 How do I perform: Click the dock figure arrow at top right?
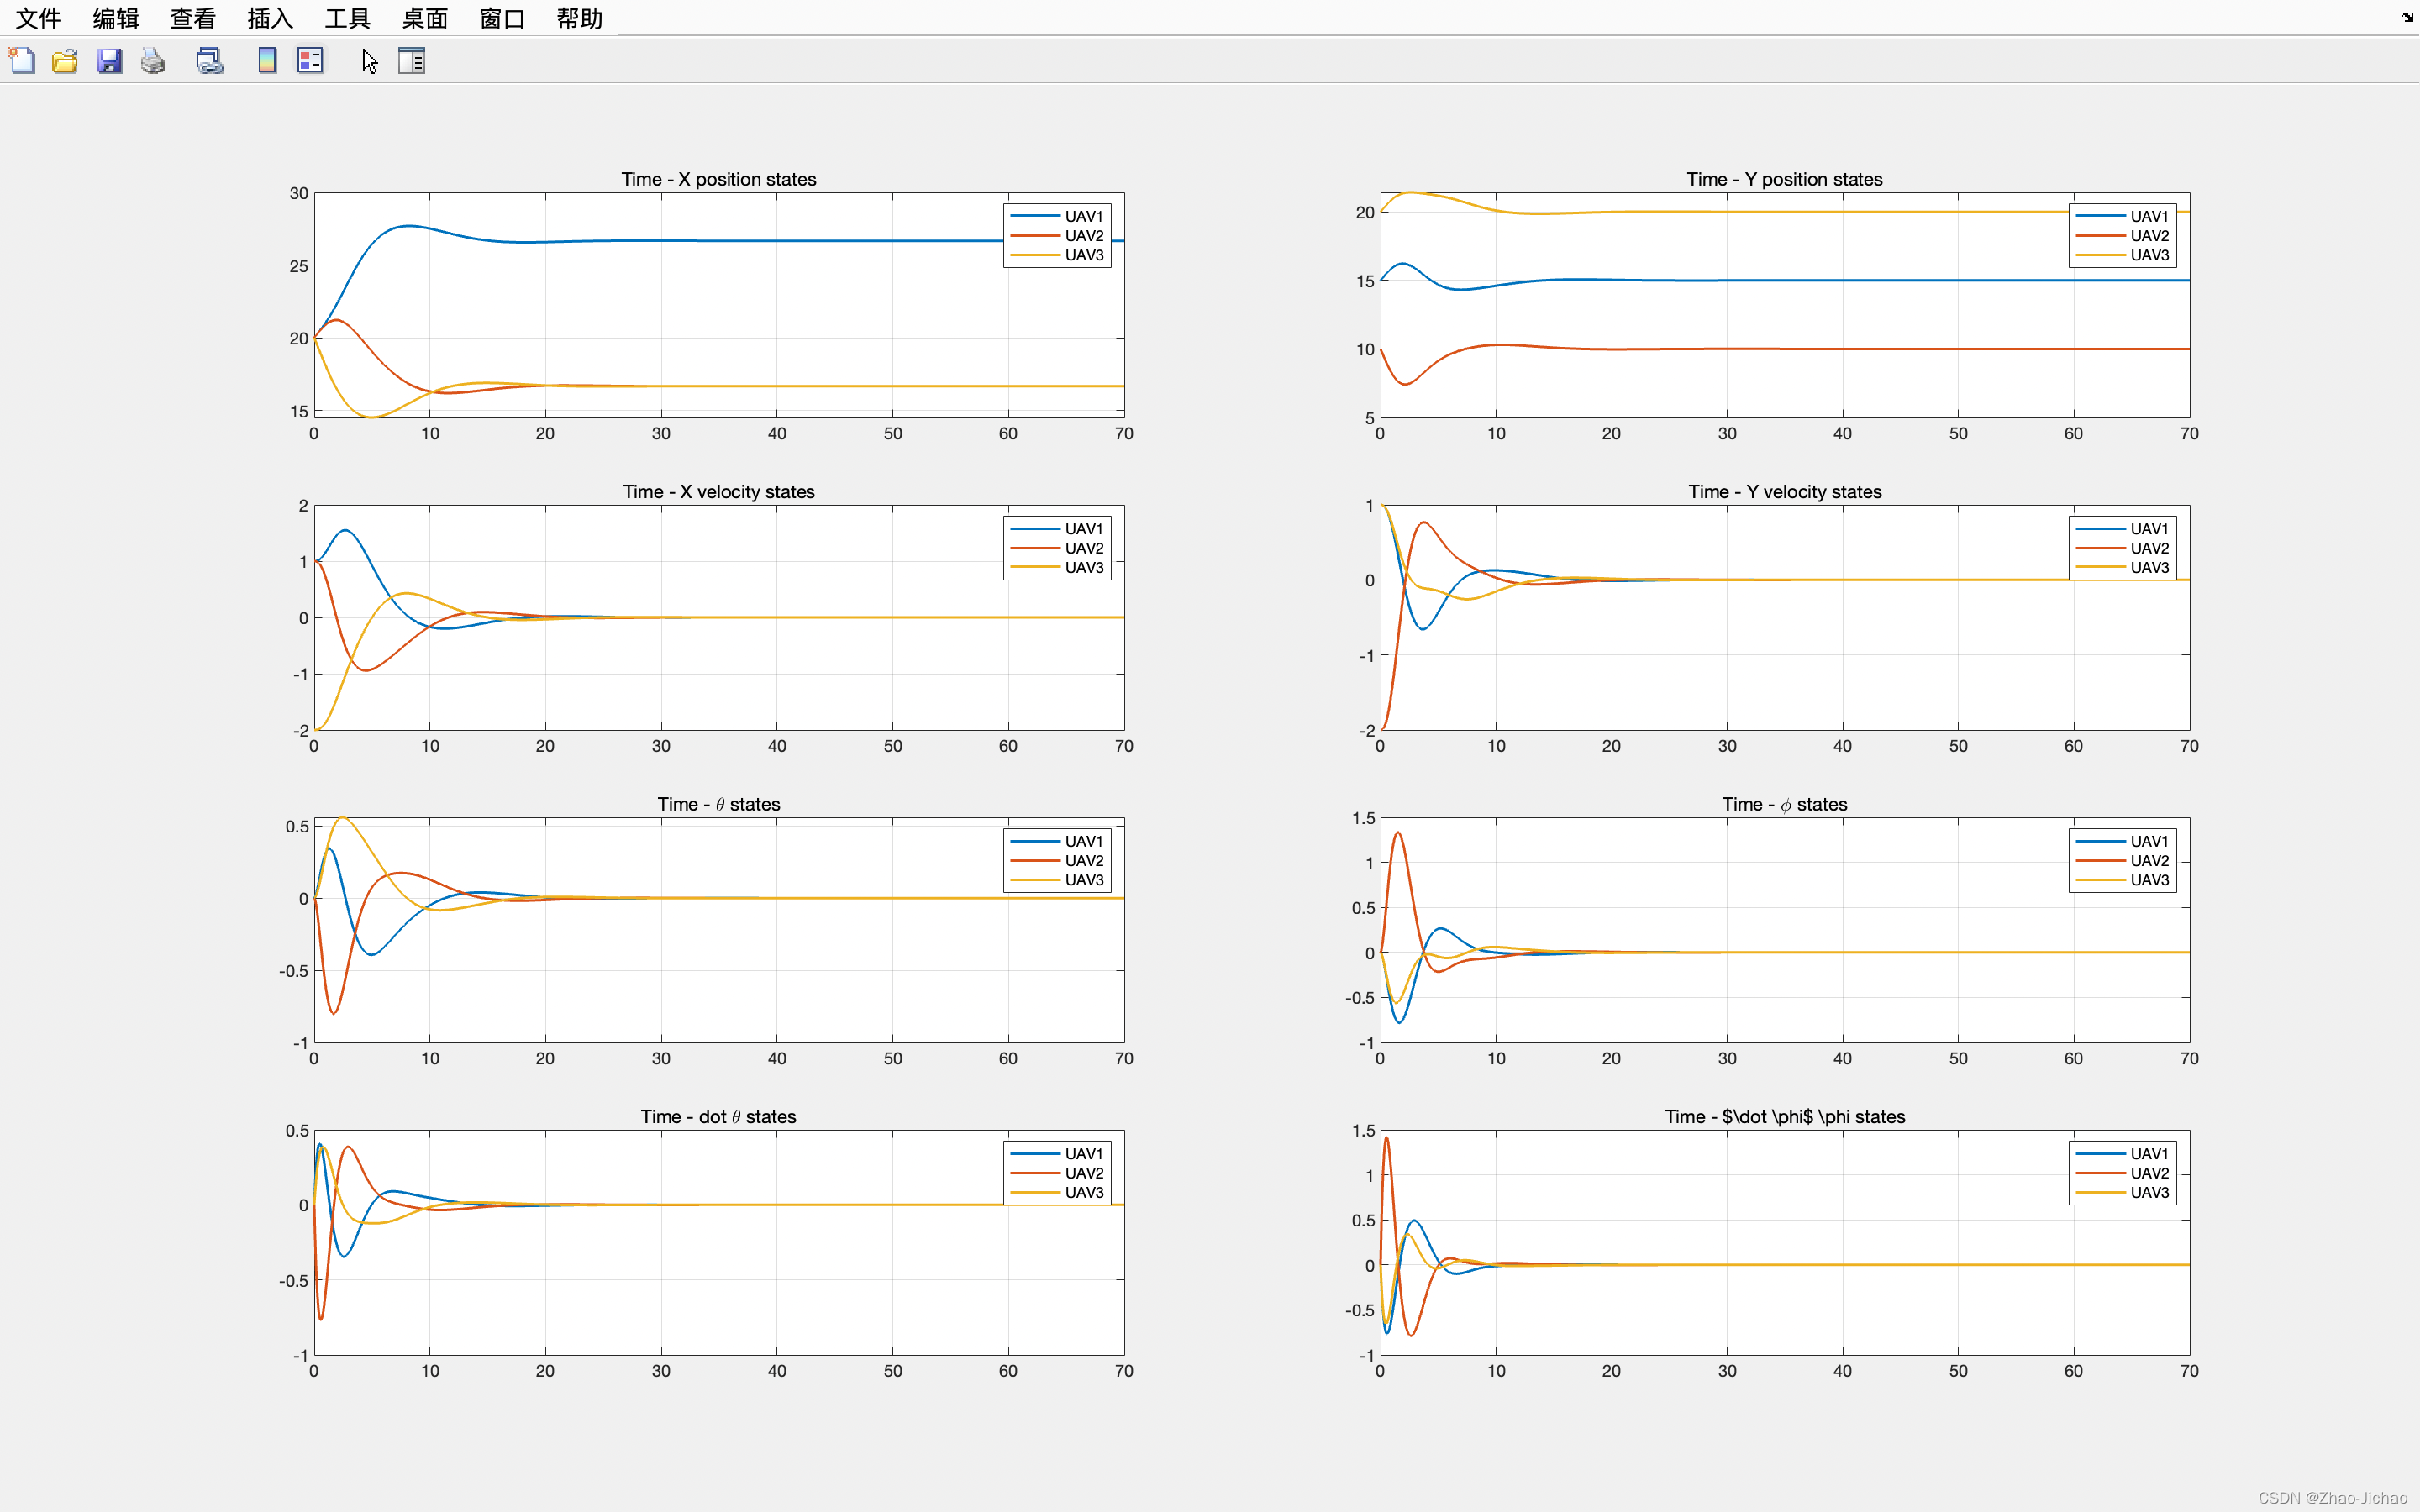[2407, 17]
